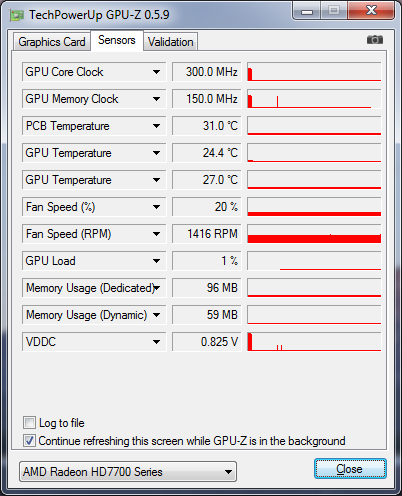Expand the PCB Temperature dropdown arrow
The height and width of the screenshot is (496, 402).
tap(156, 126)
